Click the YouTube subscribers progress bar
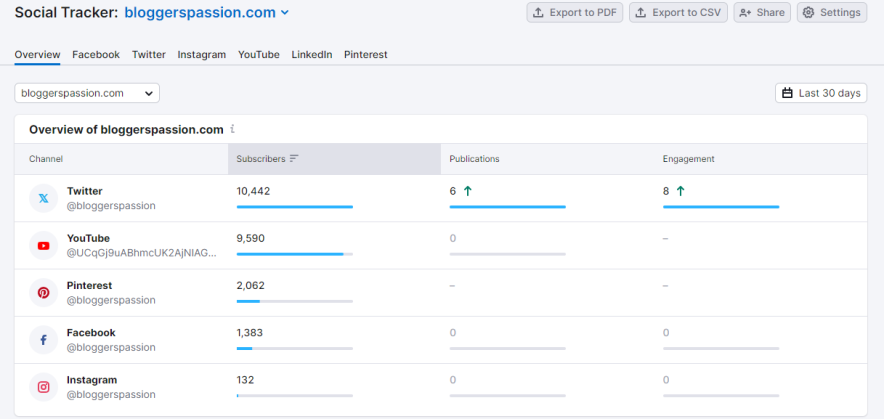 click(x=295, y=254)
